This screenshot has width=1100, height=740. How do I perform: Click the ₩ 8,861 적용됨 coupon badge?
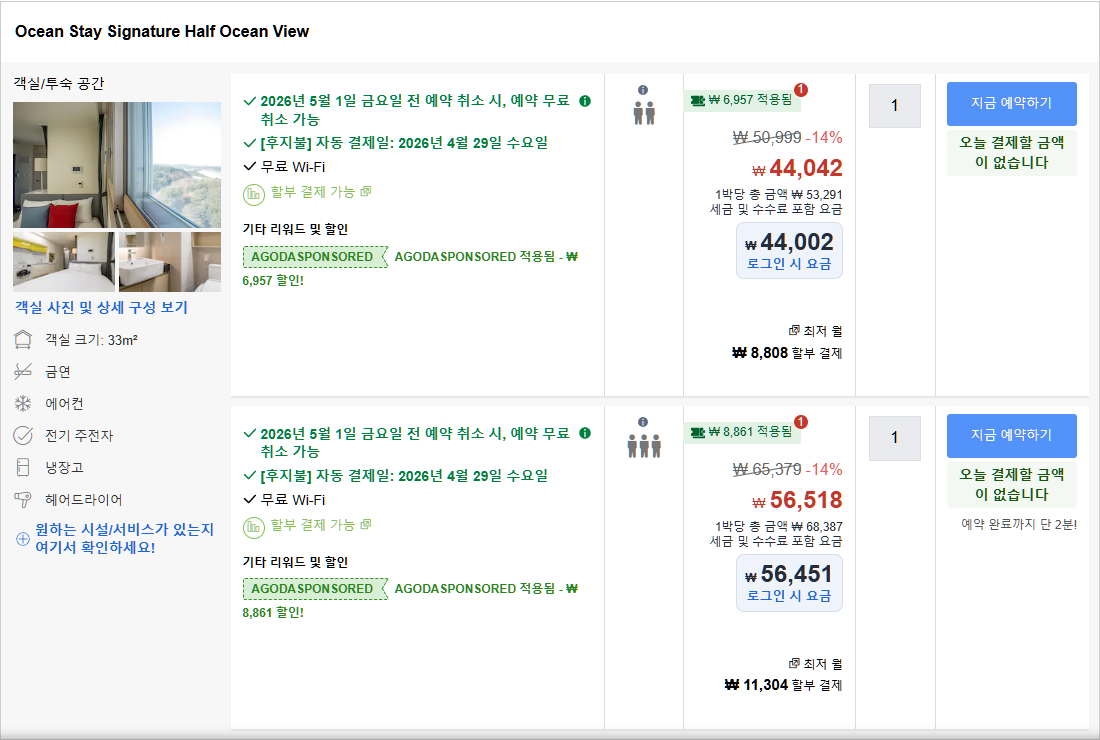(x=743, y=432)
